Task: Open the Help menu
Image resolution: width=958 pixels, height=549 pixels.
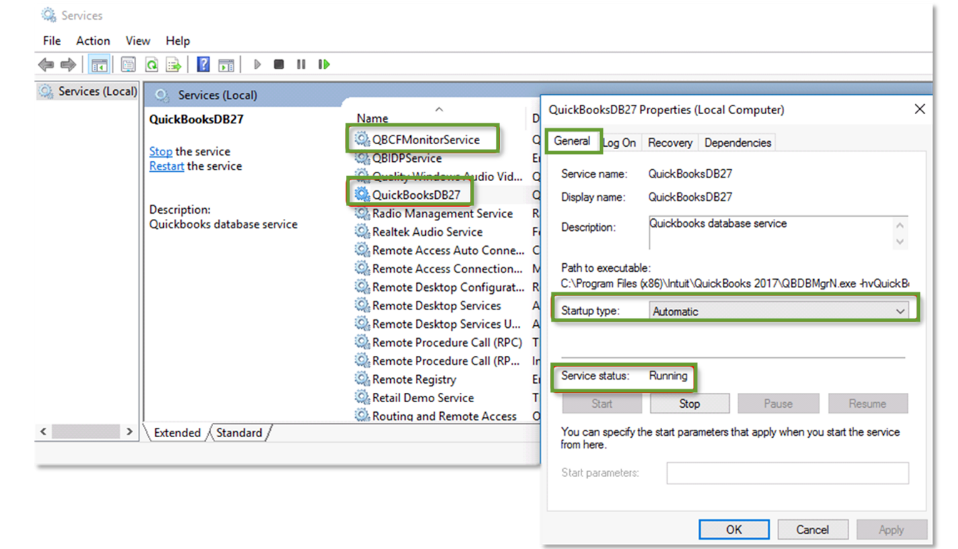Action: tap(178, 41)
